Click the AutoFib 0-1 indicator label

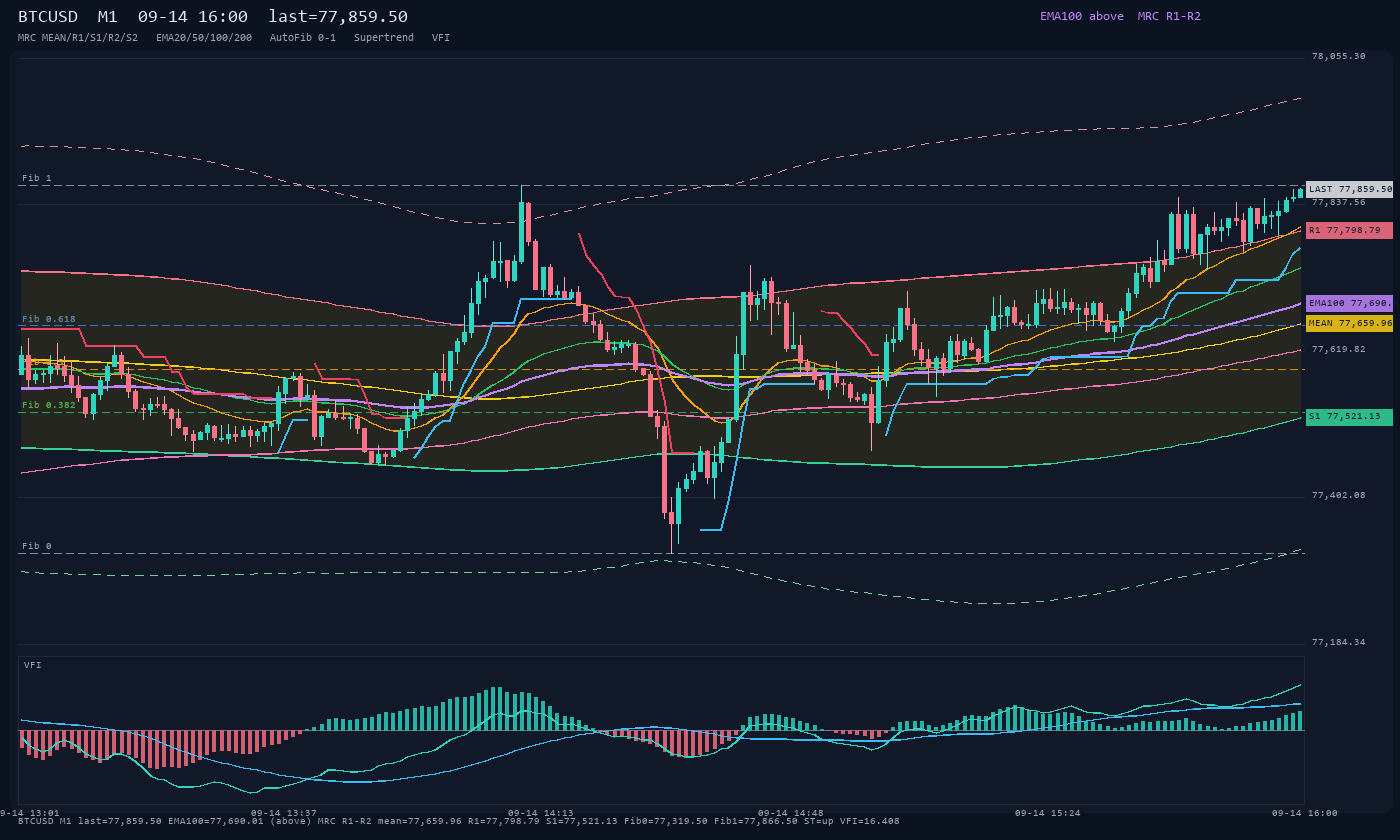click(303, 37)
